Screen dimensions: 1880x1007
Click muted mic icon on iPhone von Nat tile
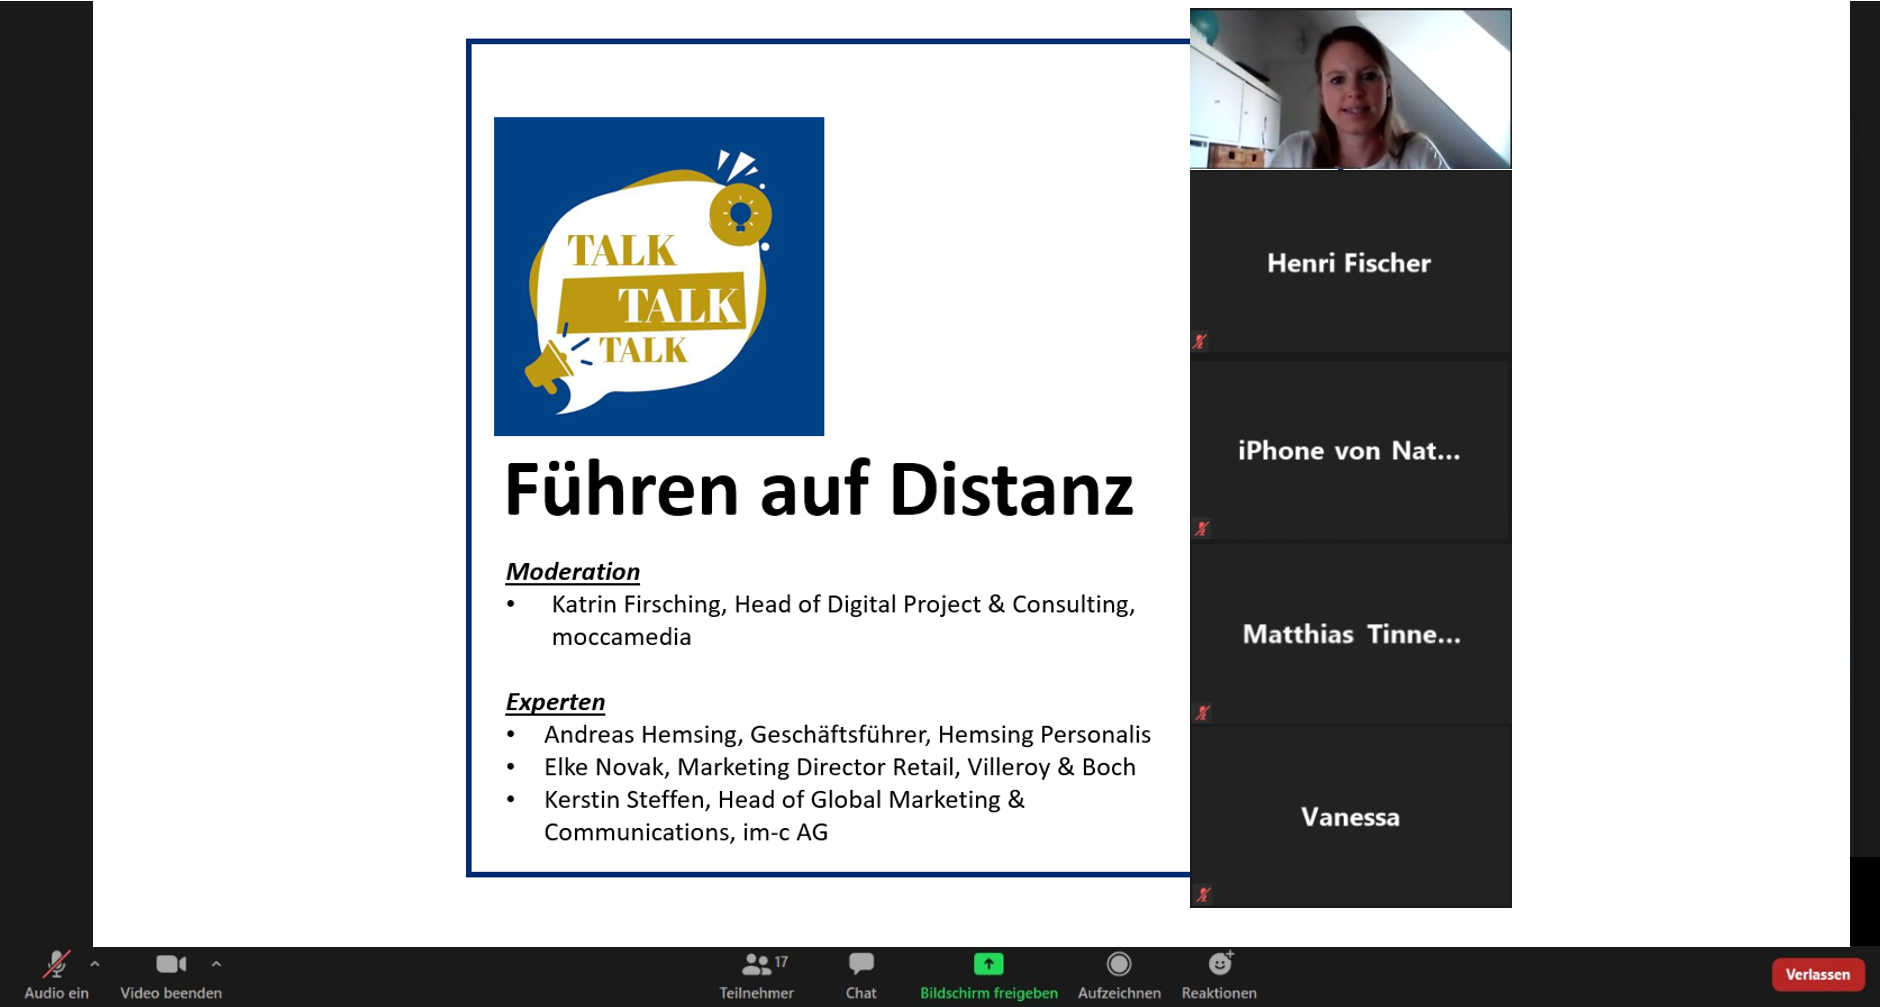pos(1202,528)
